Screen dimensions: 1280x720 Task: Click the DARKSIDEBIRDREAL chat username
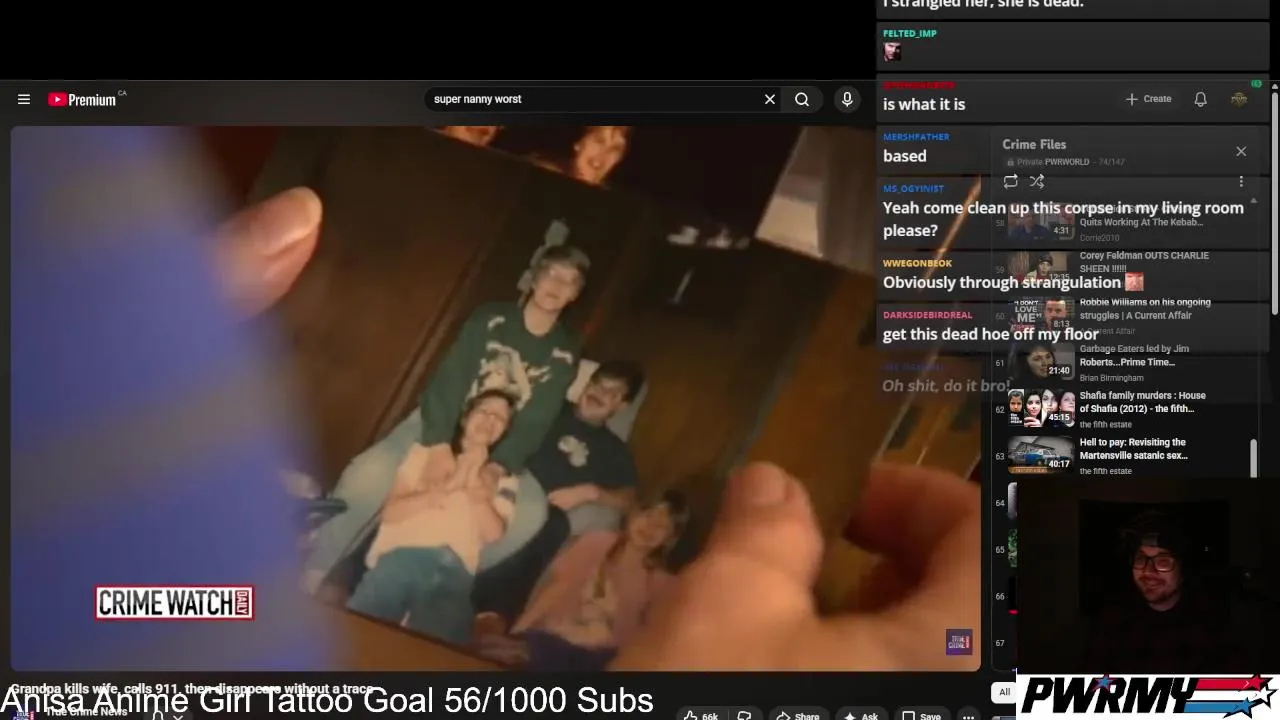tap(927, 314)
